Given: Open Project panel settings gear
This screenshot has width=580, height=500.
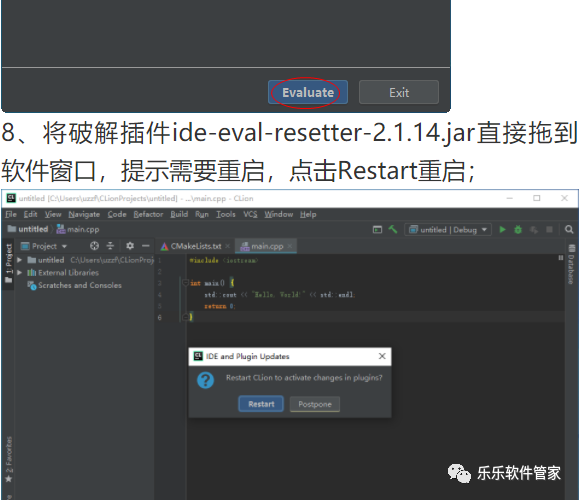Looking at the screenshot, I should coord(130,246).
